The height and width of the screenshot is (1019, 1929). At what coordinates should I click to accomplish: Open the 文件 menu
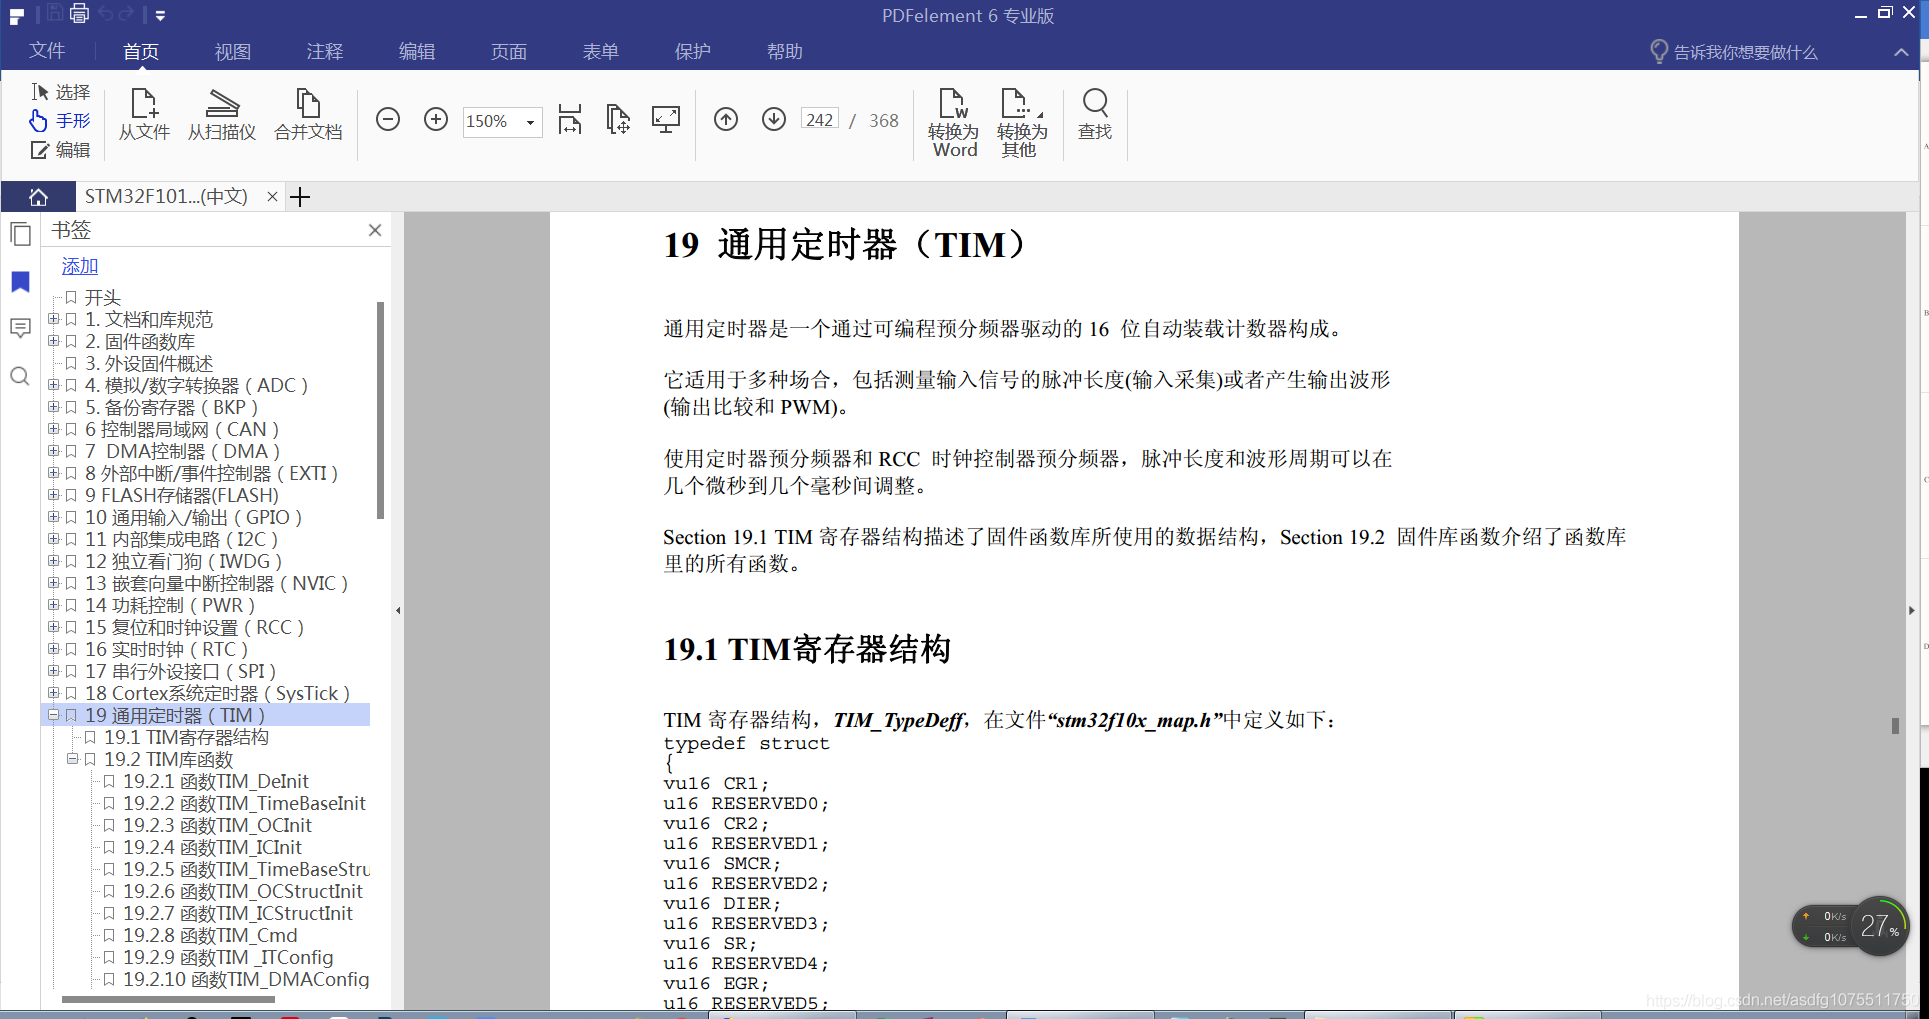47,51
